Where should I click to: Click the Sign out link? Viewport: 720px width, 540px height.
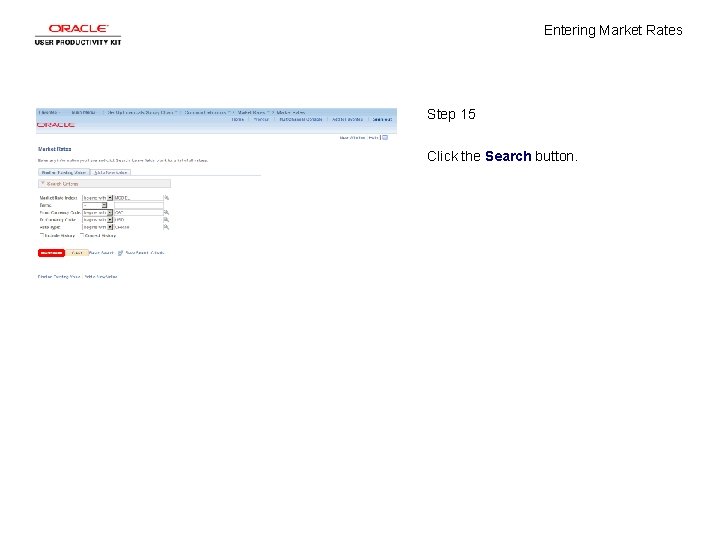click(x=382, y=119)
